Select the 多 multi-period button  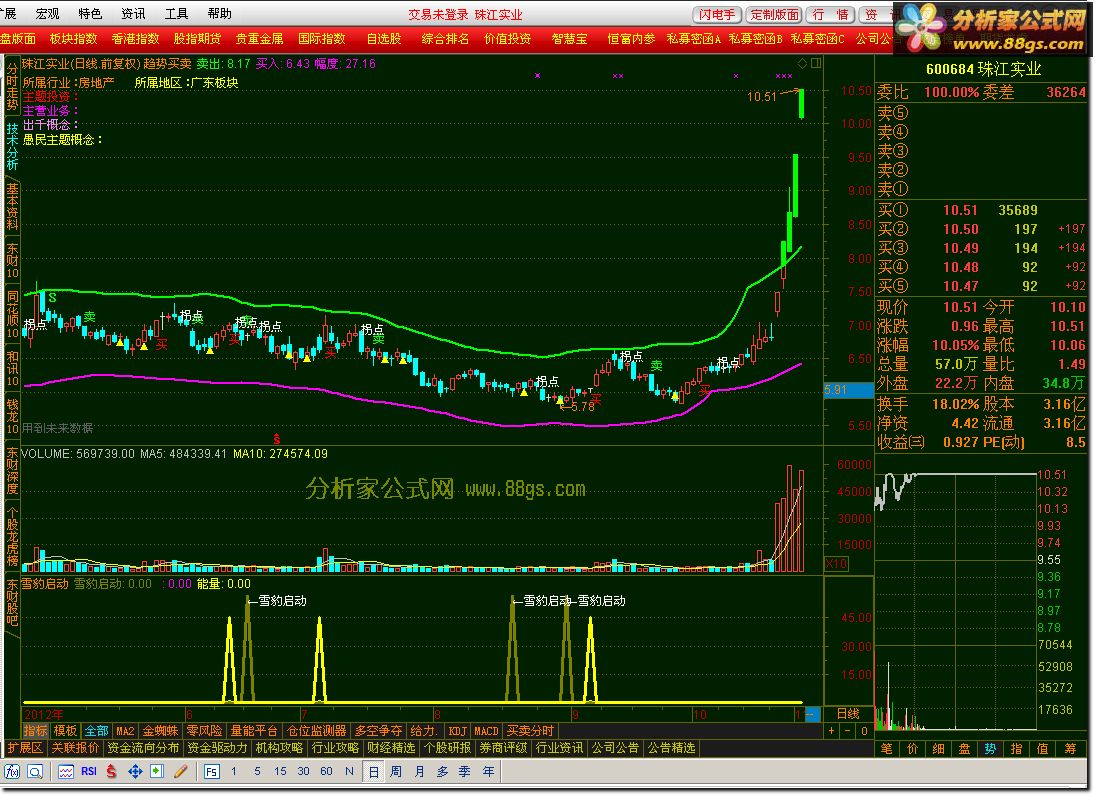(442, 771)
